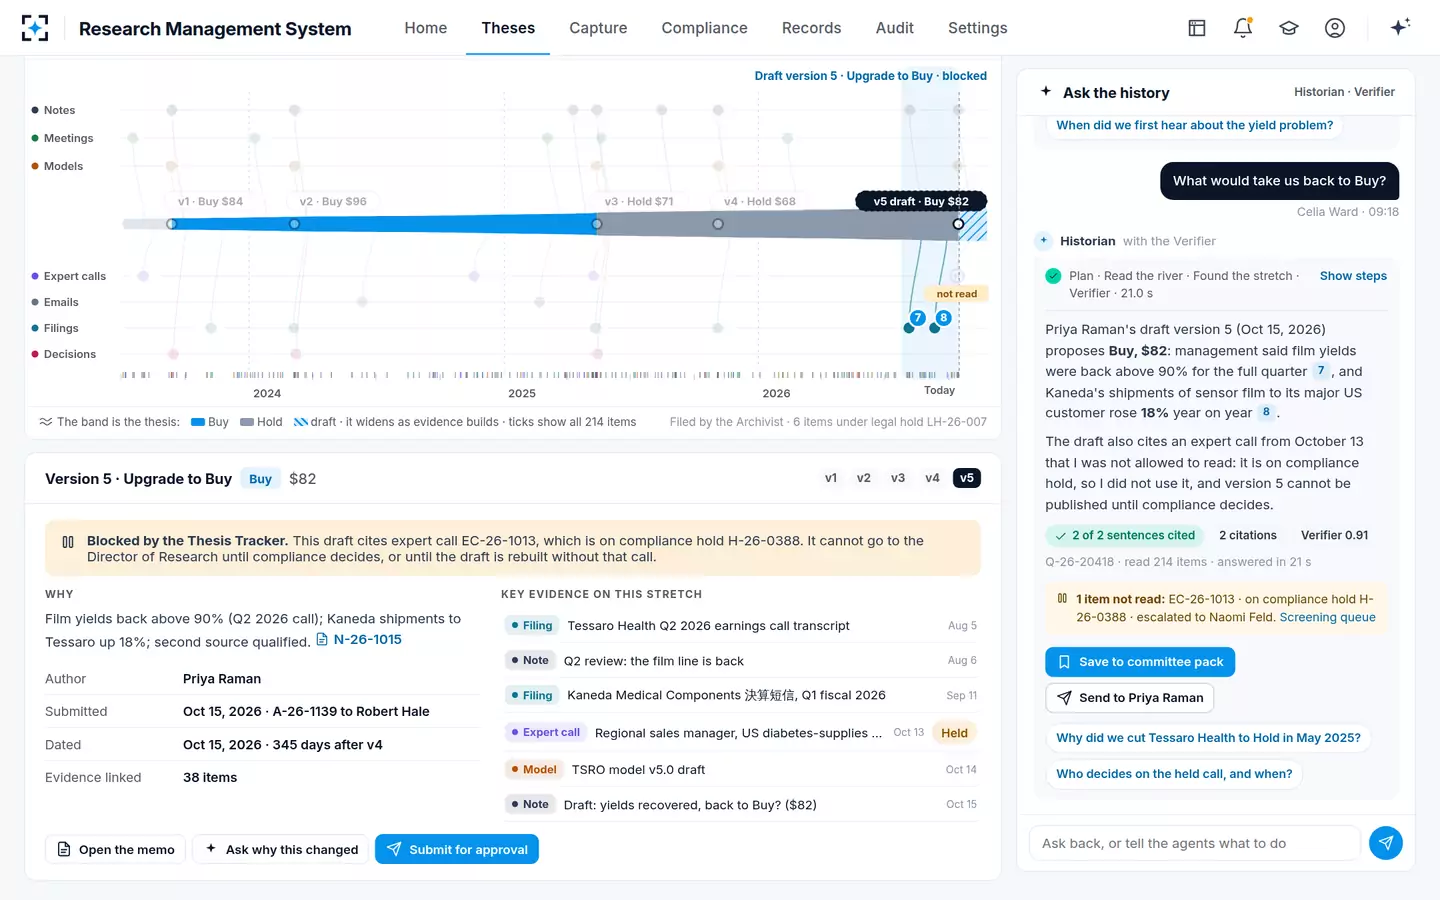The height and width of the screenshot is (900, 1440).
Task: Select version v4 pill
Action: point(932,478)
